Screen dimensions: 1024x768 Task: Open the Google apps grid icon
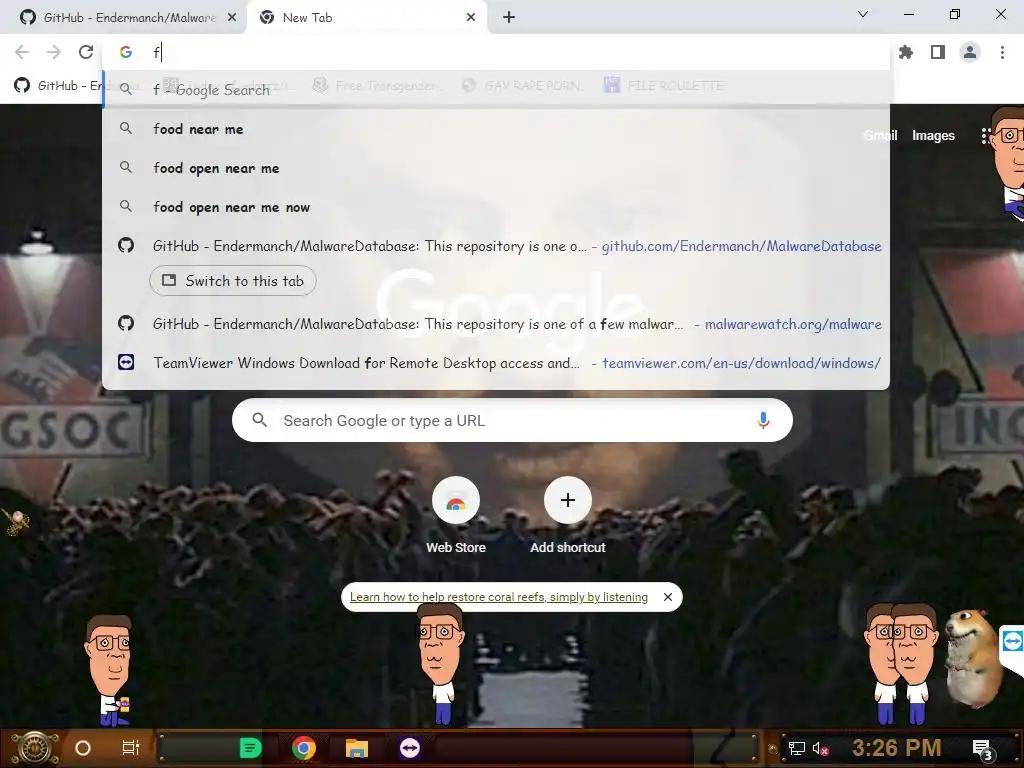[987, 135]
